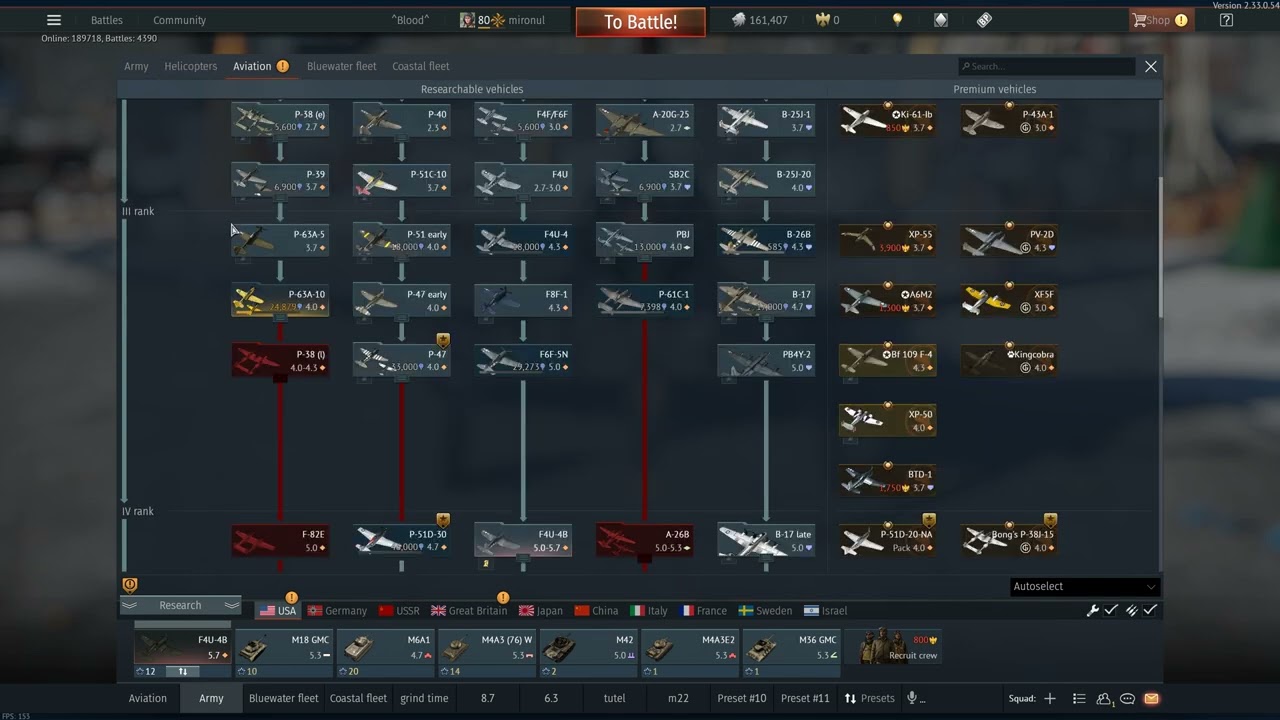Open the ticket icon in the top bar

point(984,20)
